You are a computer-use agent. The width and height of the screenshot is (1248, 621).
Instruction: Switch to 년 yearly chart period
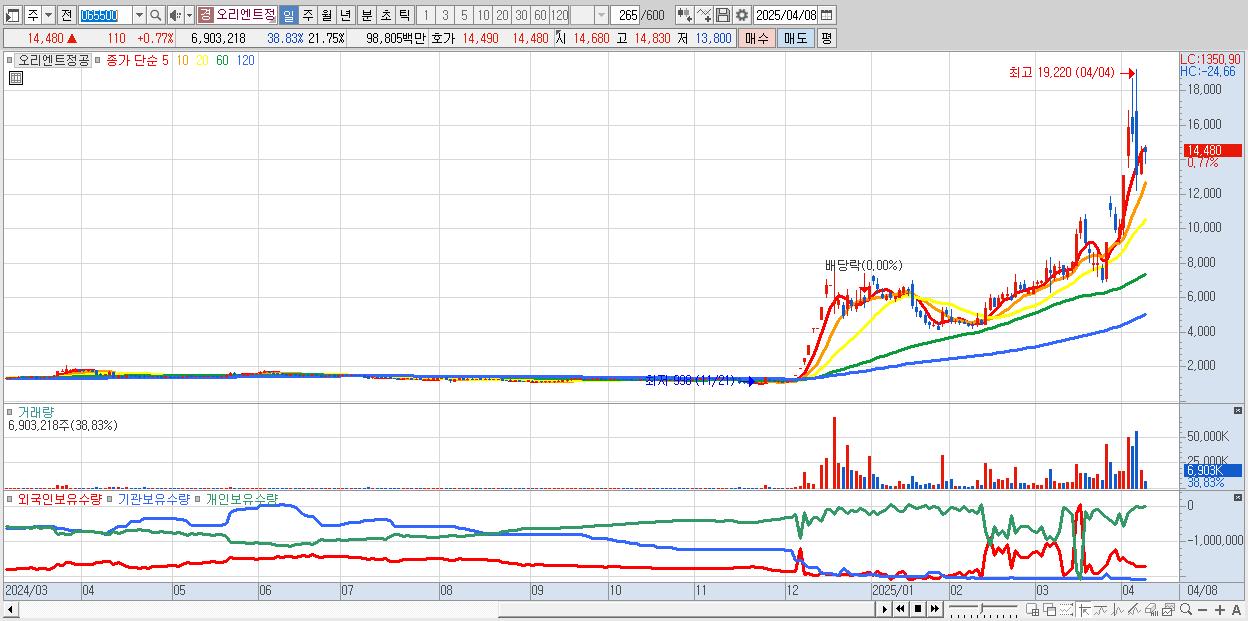point(345,15)
